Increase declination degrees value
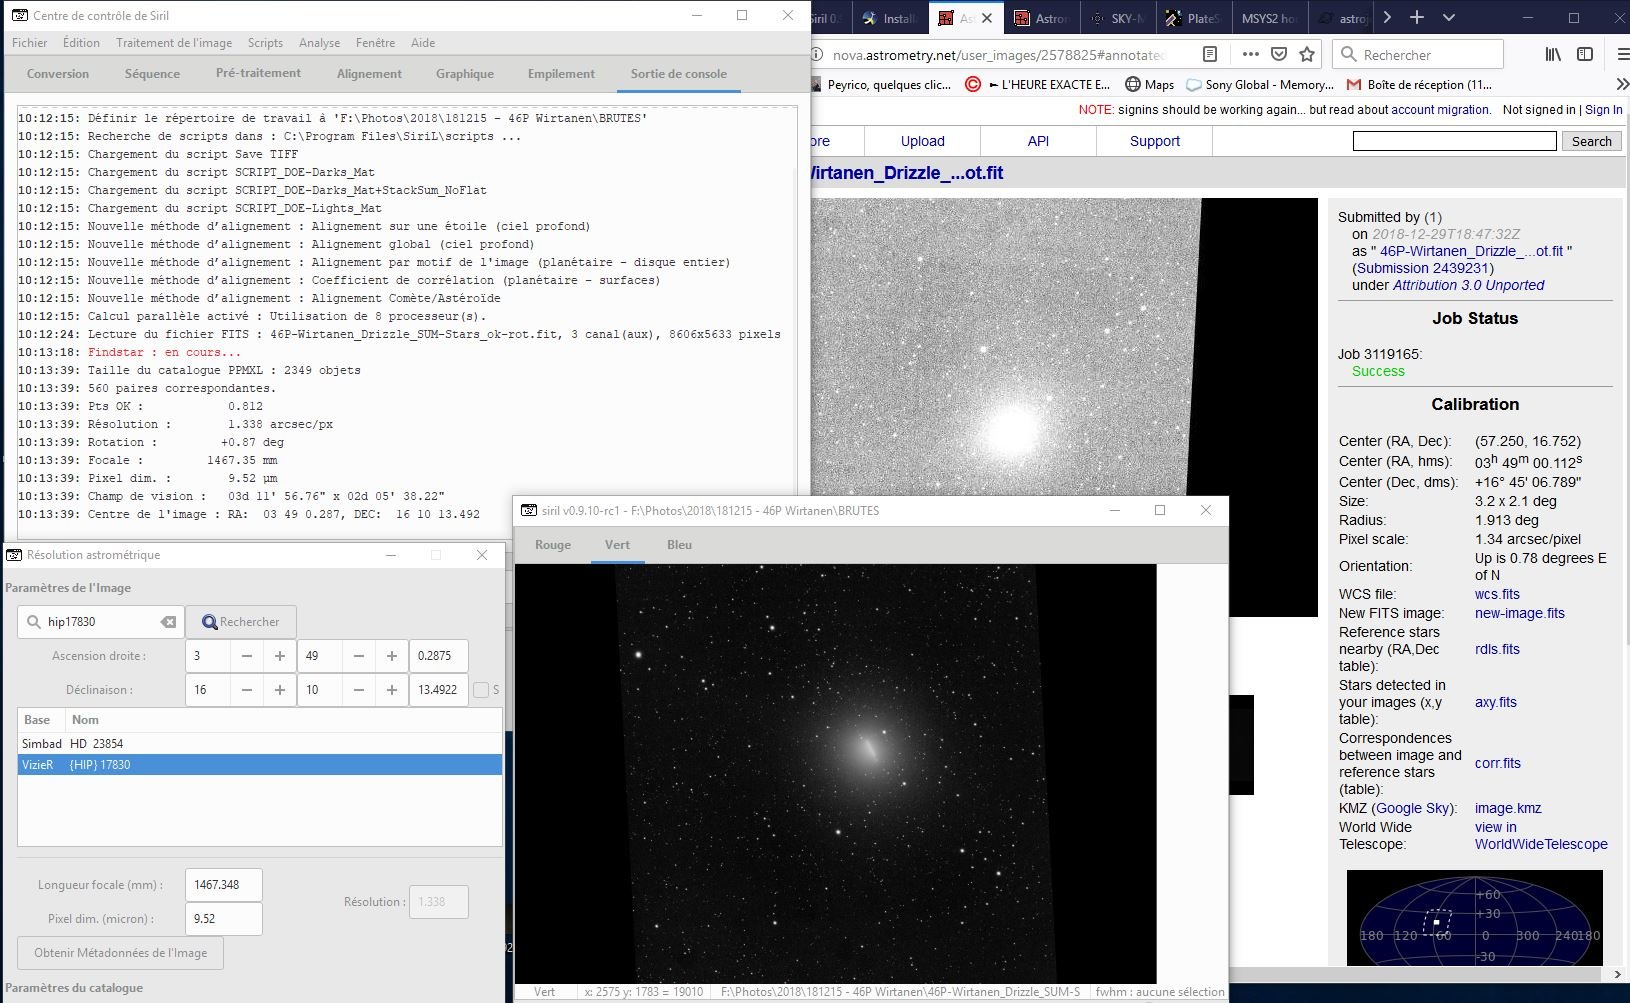 click(x=280, y=690)
